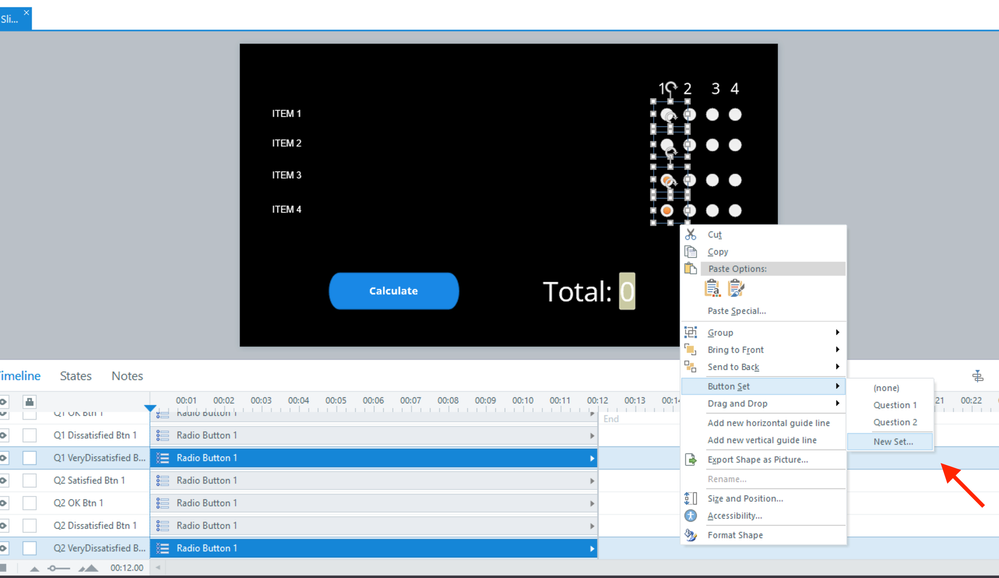Toggle lock checkbox for Q2 VeryDissatisfied row
This screenshot has height=578, width=999.
click(29, 548)
